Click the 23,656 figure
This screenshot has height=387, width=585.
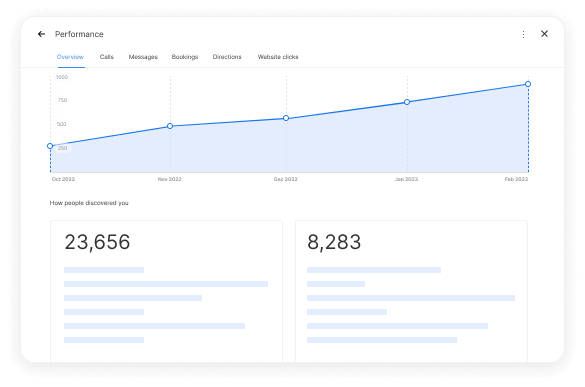click(97, 242)
